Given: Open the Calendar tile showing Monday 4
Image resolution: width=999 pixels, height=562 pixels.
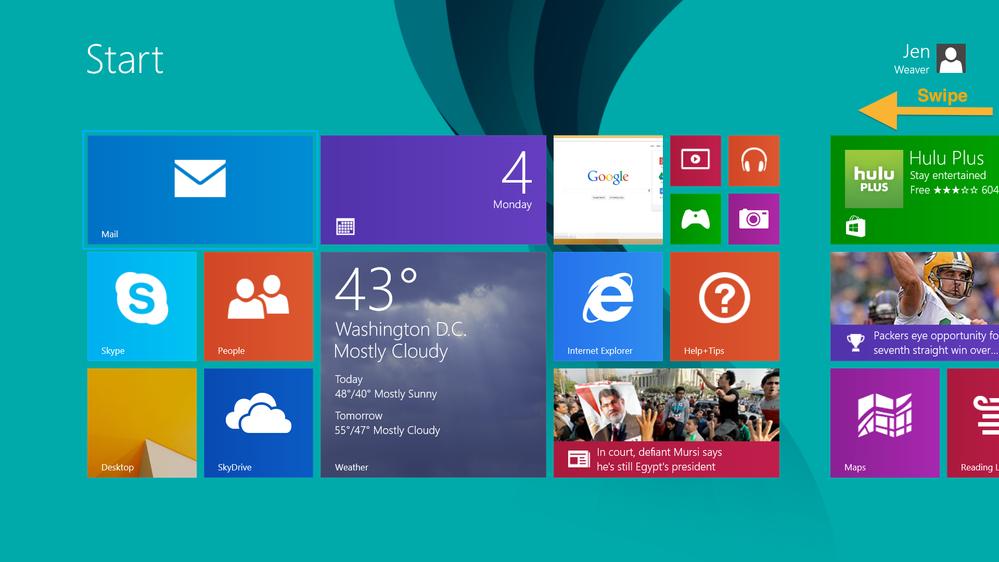Looking at the screenshot, I should pyautogui.click(x=433, y=190).
